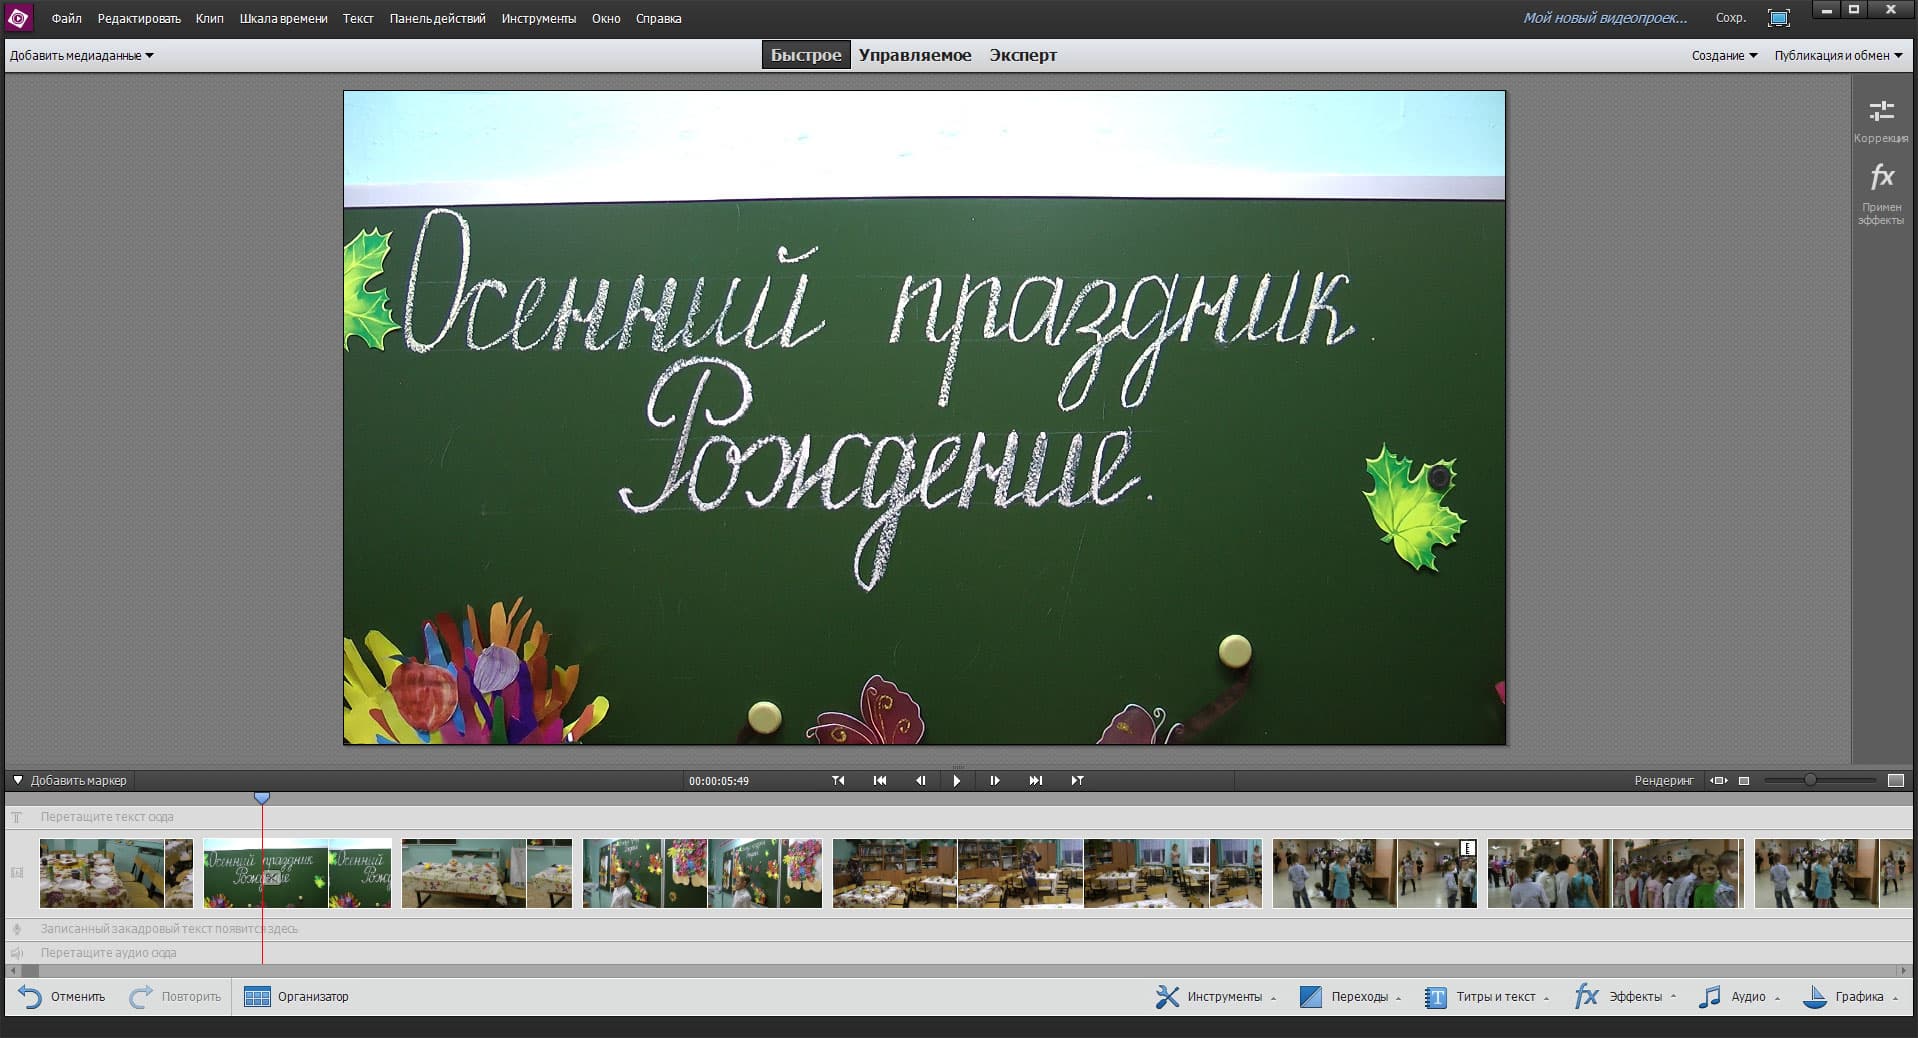Open the Шкала времени menu

click(x=283, y=19)
